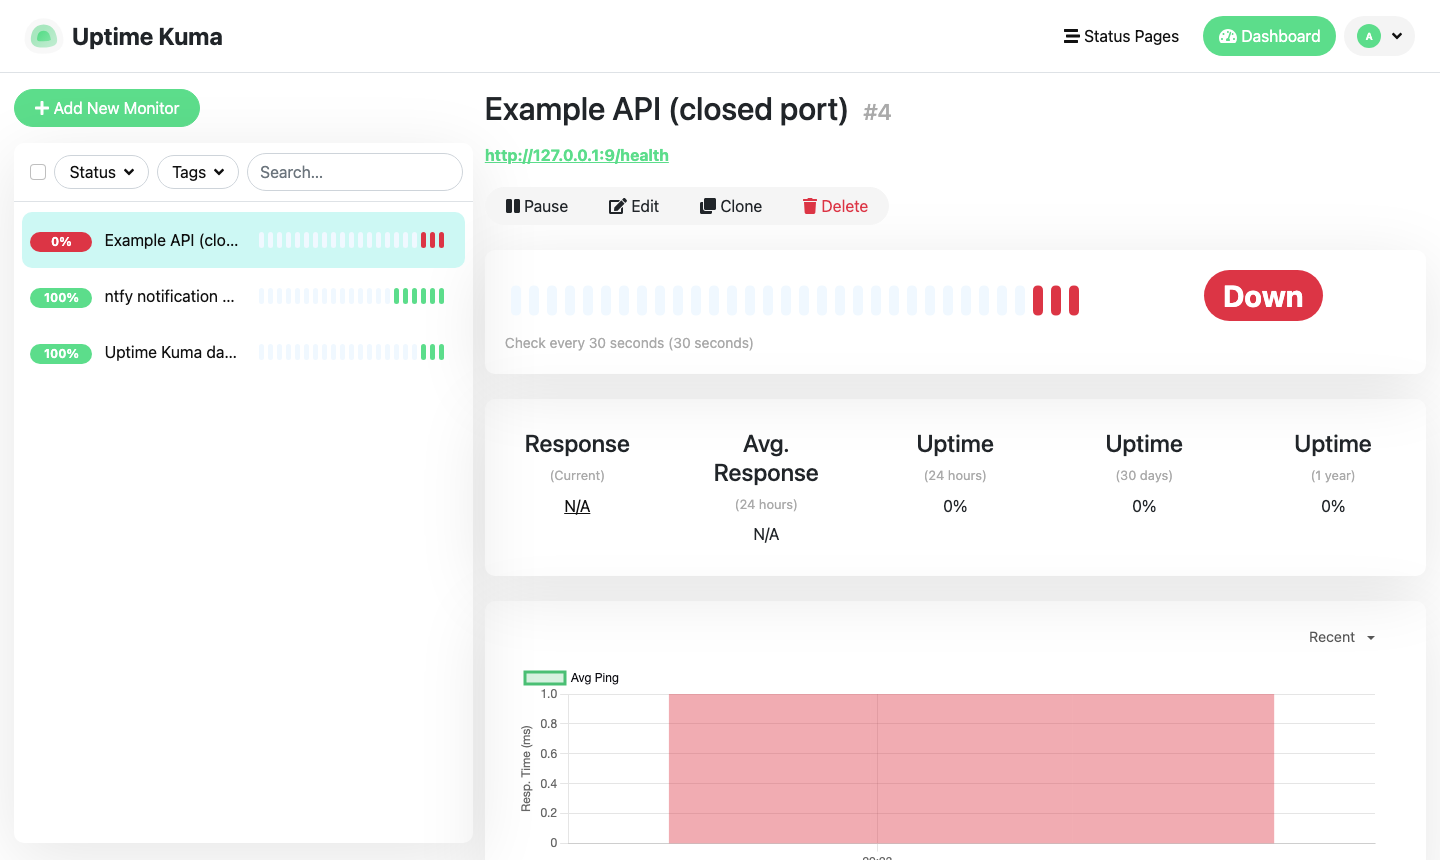Image resolution: width=1440 pixels, height=860 pixels.
Task: Pause this monitor
Action: (537, 206)
